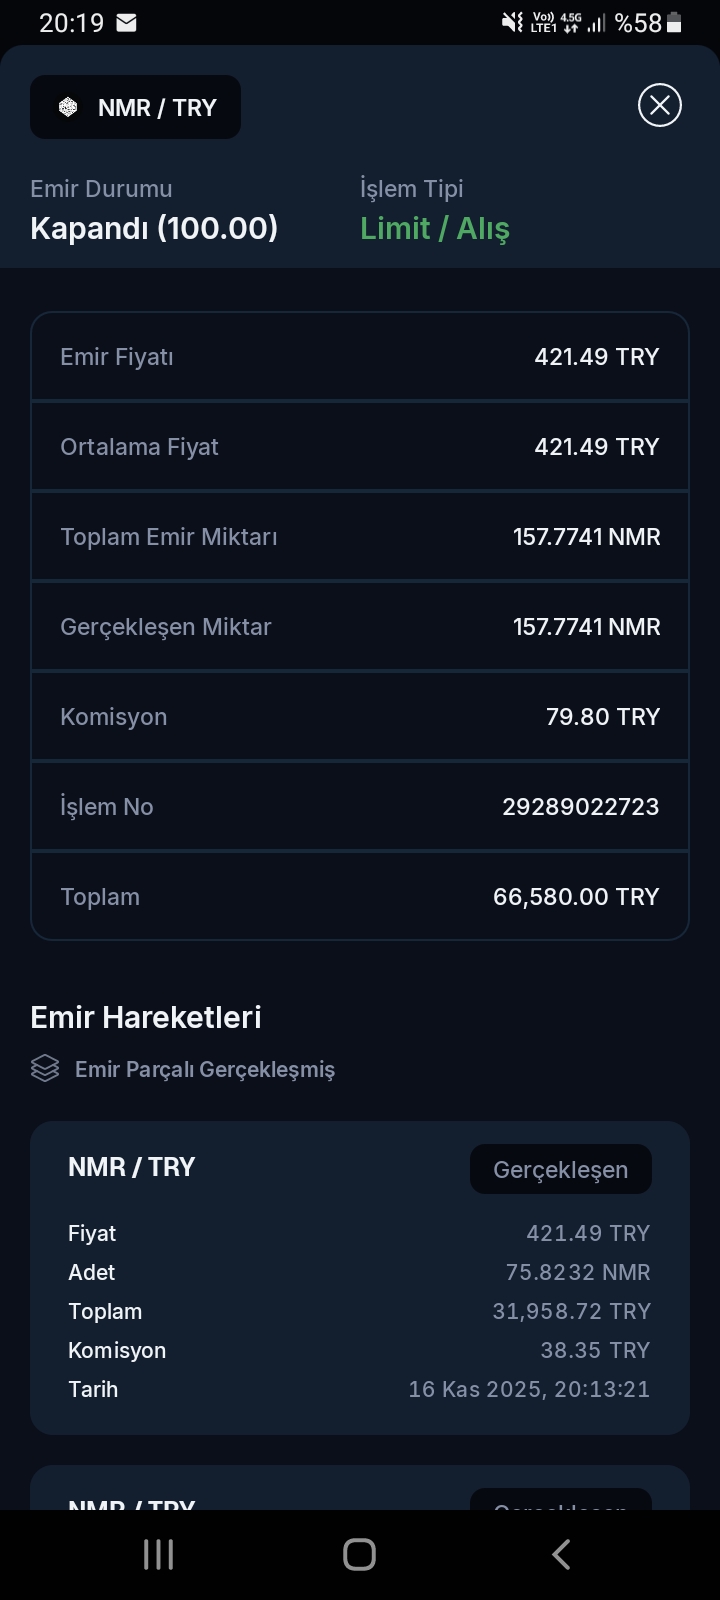720x1600 pixels.
Task: Tap the Ortalama Fiyat row
Action: (x=360, y=447)
